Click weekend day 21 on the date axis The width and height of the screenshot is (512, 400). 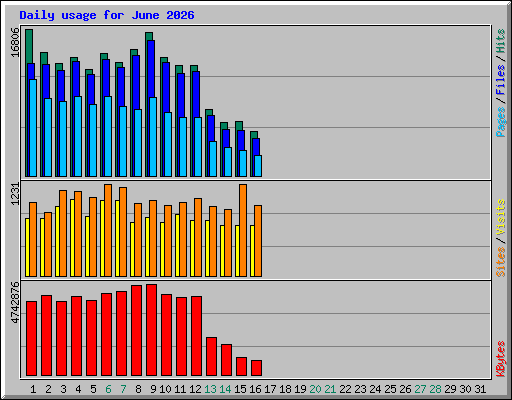(x=330, y=389)
